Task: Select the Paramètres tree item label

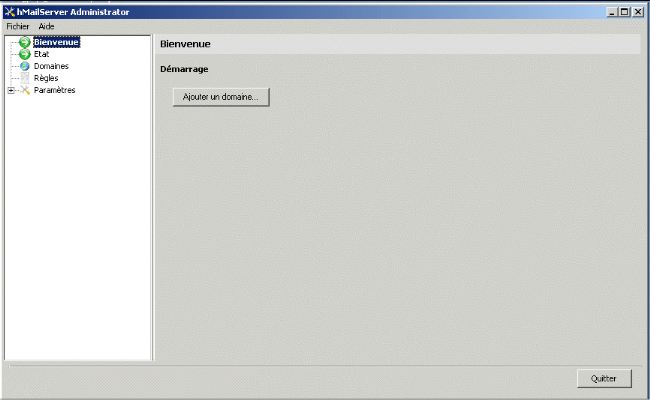Action: point(54,90)
